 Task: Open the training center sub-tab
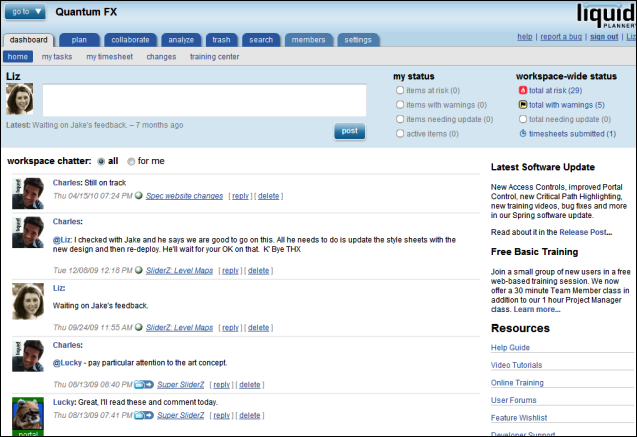[x=214, y=56]
